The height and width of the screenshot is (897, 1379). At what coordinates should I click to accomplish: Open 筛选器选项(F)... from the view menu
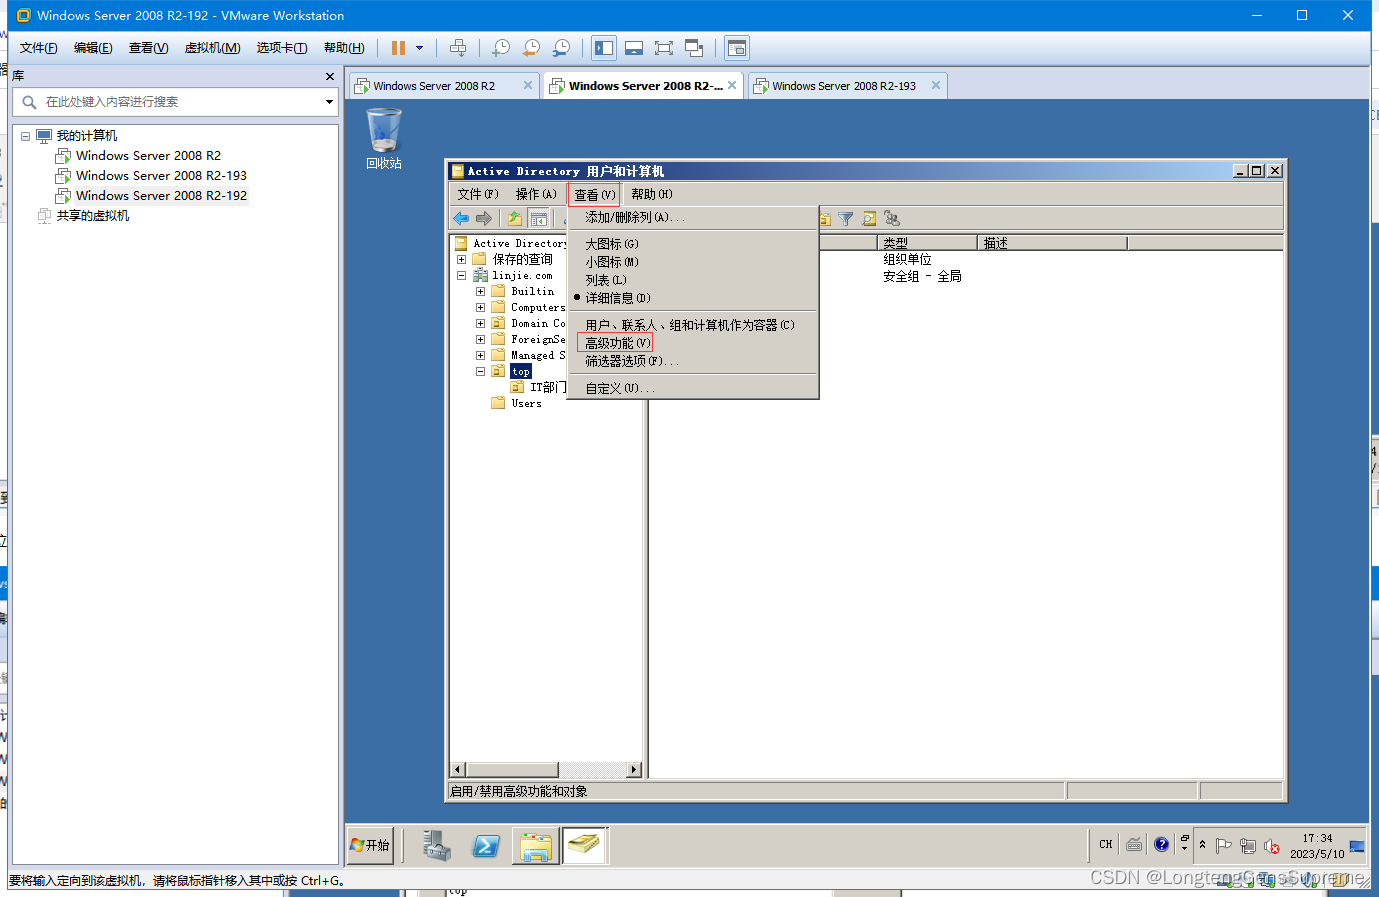(x=693, y=361)
